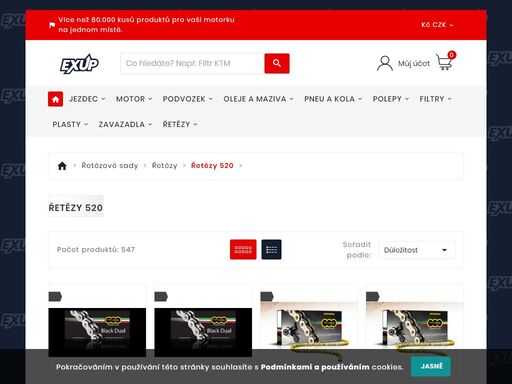The width and height of the screenshot is (512, 384).
Task: Expand the PNEU A KOLA menu
Action: point(333,99)
